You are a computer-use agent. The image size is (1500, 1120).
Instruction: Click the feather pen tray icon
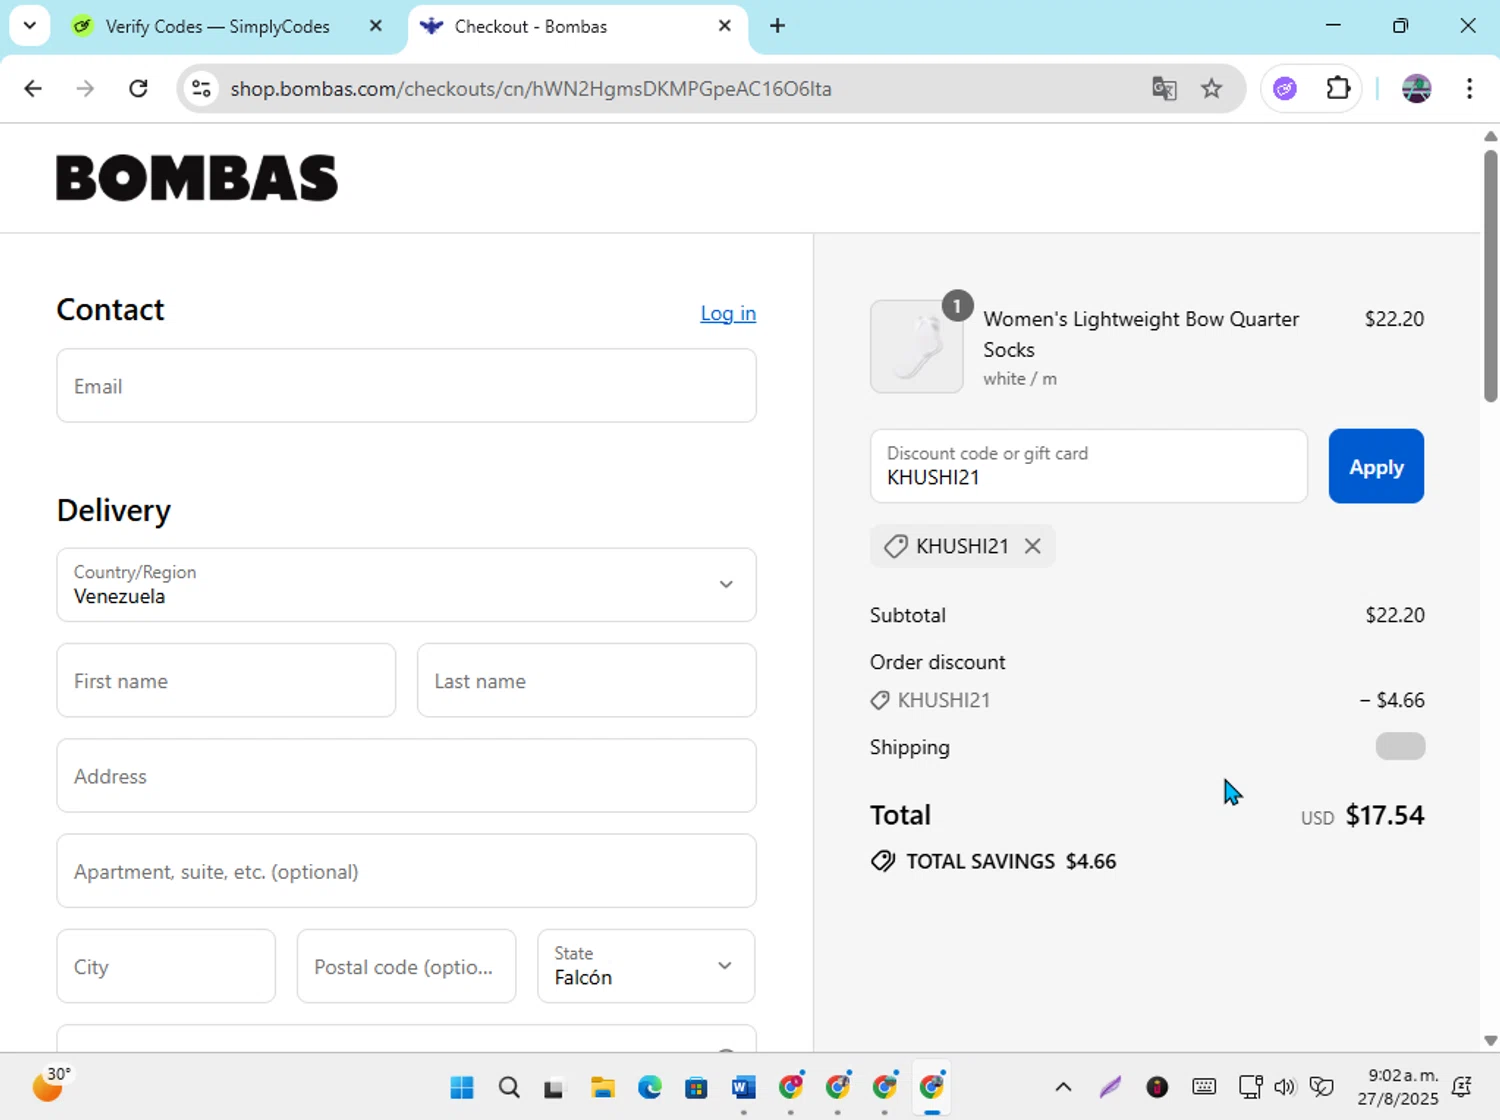point(1110,1087)
